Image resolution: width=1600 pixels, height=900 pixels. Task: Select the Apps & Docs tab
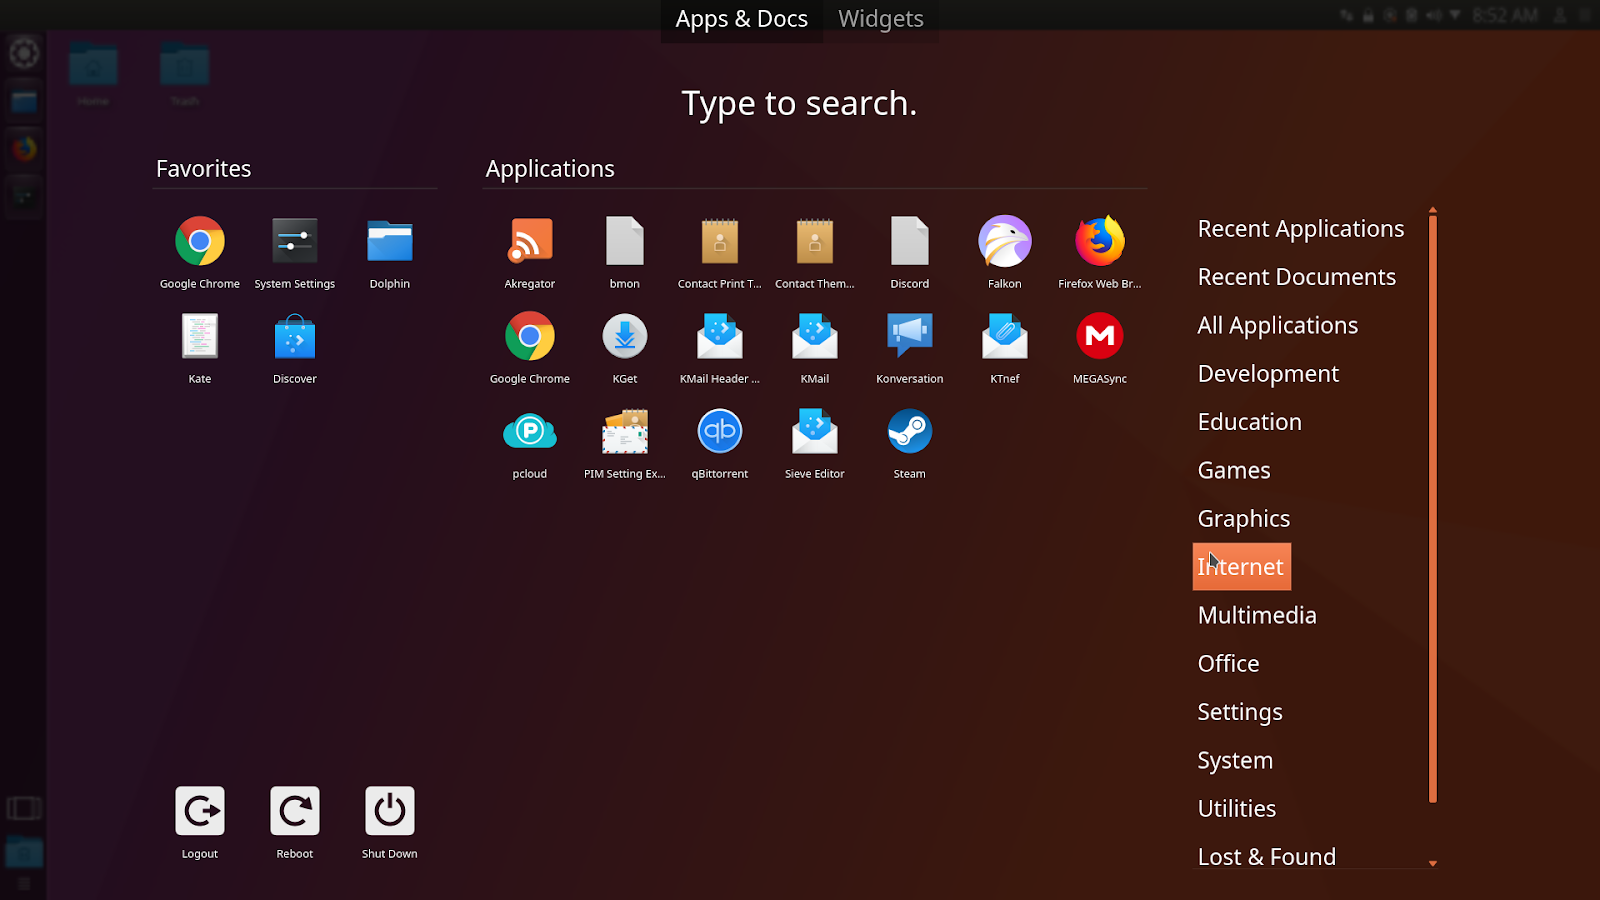(x=741, y=18)
